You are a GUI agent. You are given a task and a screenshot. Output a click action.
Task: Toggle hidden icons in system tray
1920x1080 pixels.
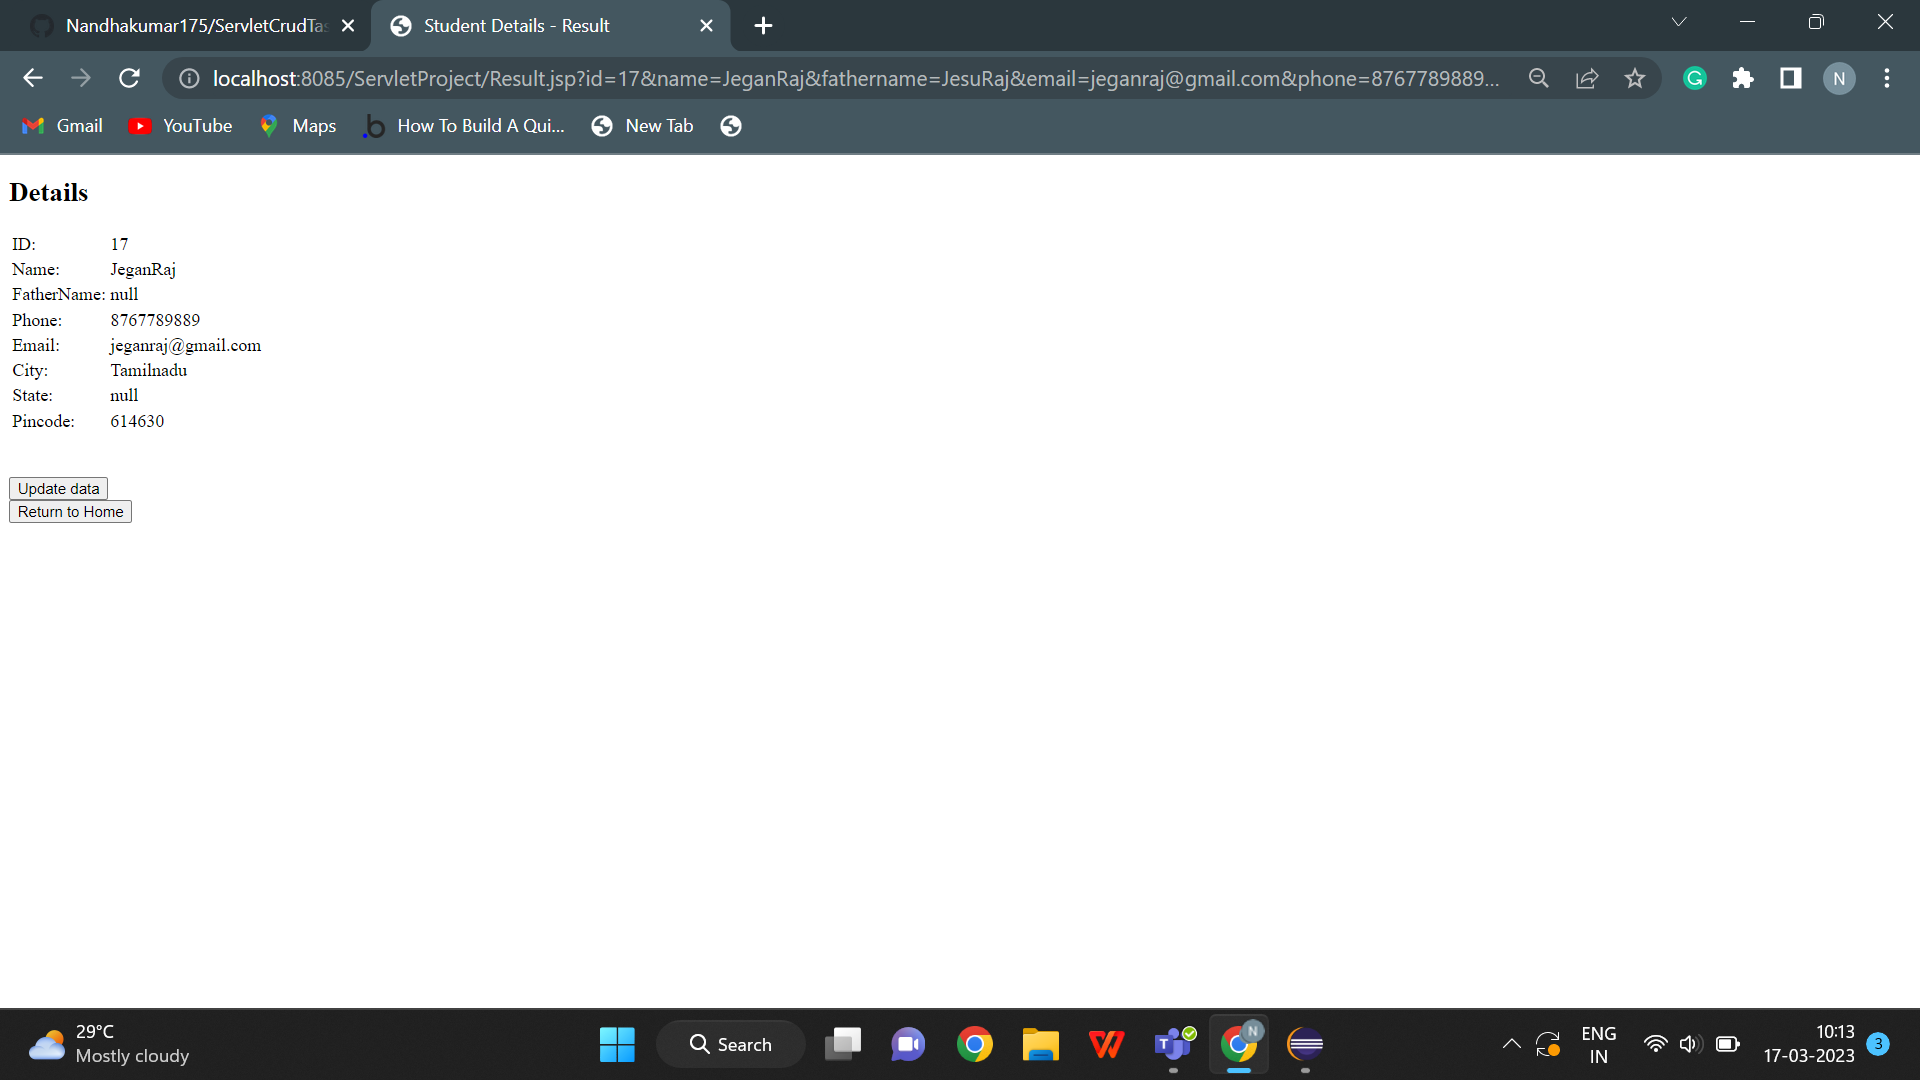coord(1511,1044)
